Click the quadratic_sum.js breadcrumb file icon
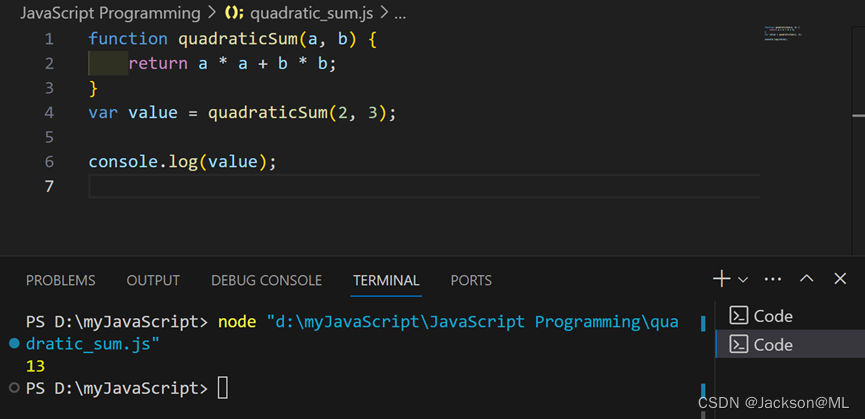Viewport: 865px width, 419px height. (x=234, y=14)
